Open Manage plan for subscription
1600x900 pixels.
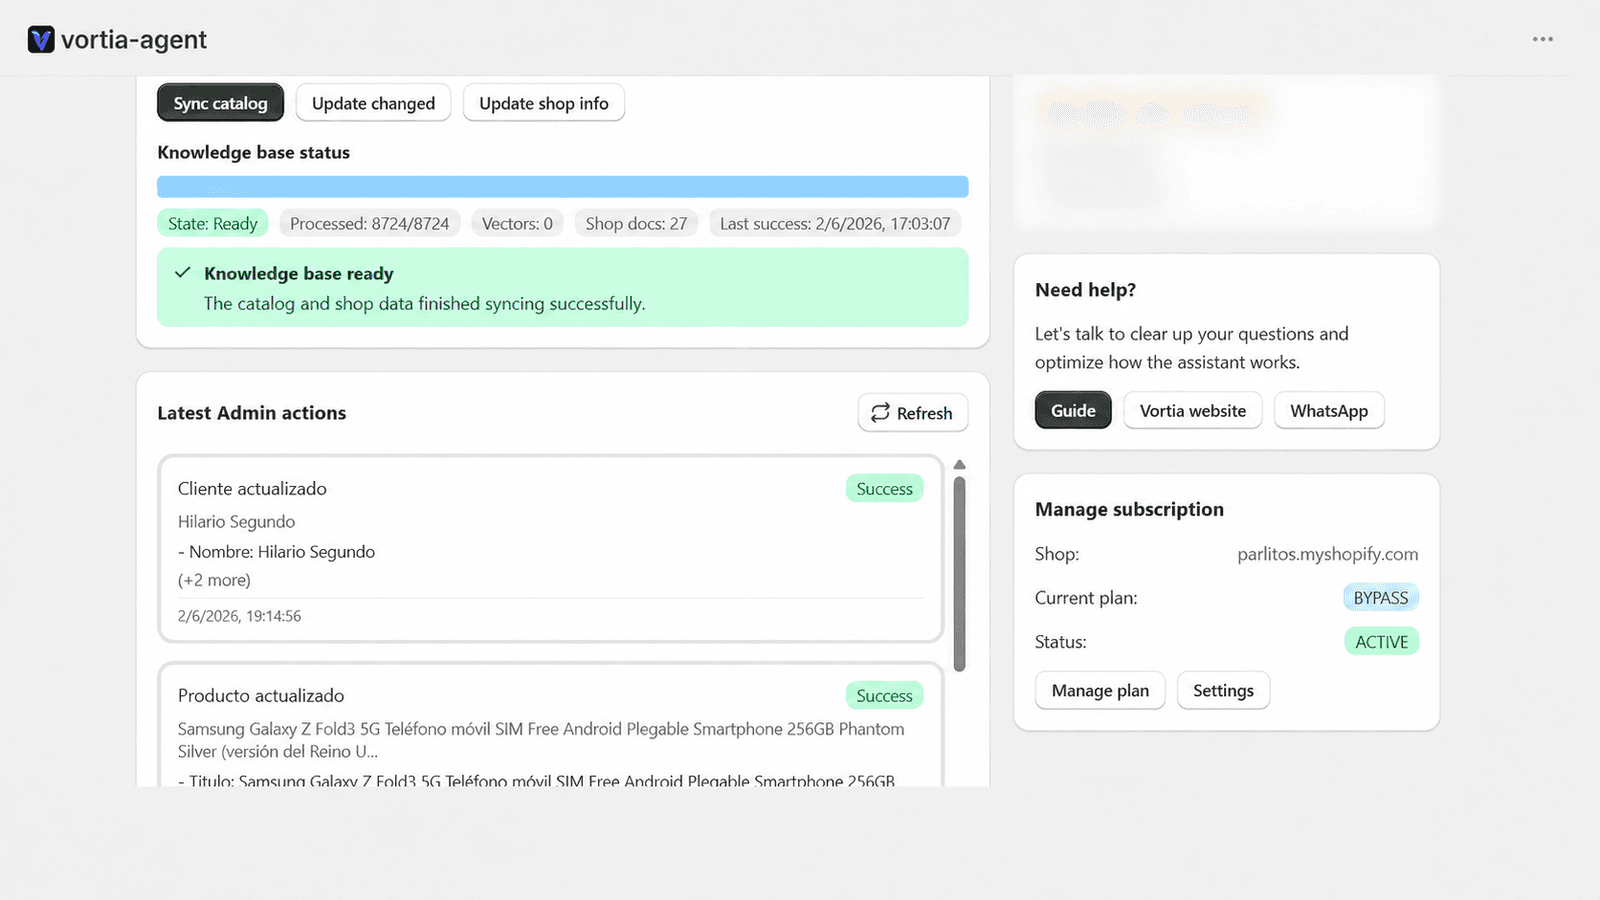click(x=1100, y=690)
